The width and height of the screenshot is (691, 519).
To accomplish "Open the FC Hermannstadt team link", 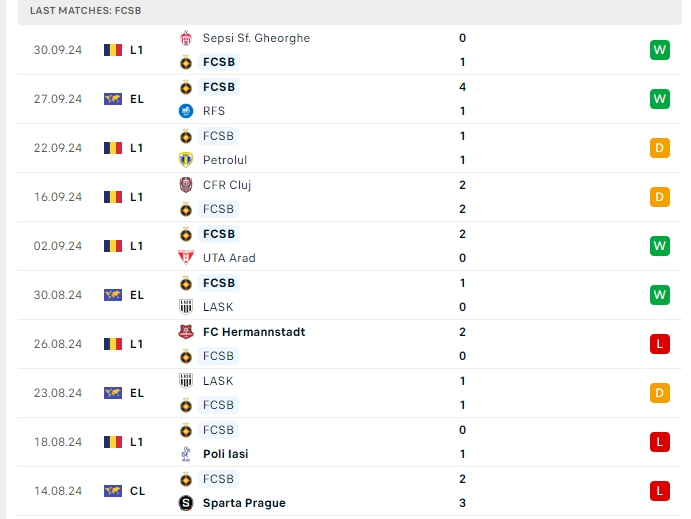I will click(254, 332).
